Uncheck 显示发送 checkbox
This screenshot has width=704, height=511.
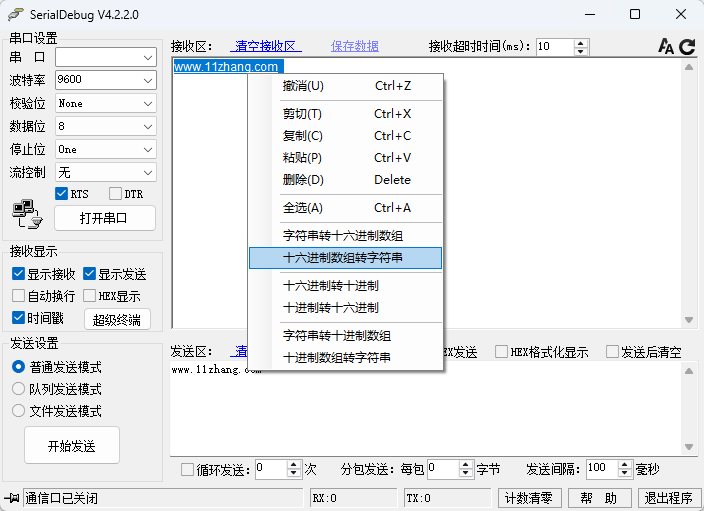tap(89, 273)
